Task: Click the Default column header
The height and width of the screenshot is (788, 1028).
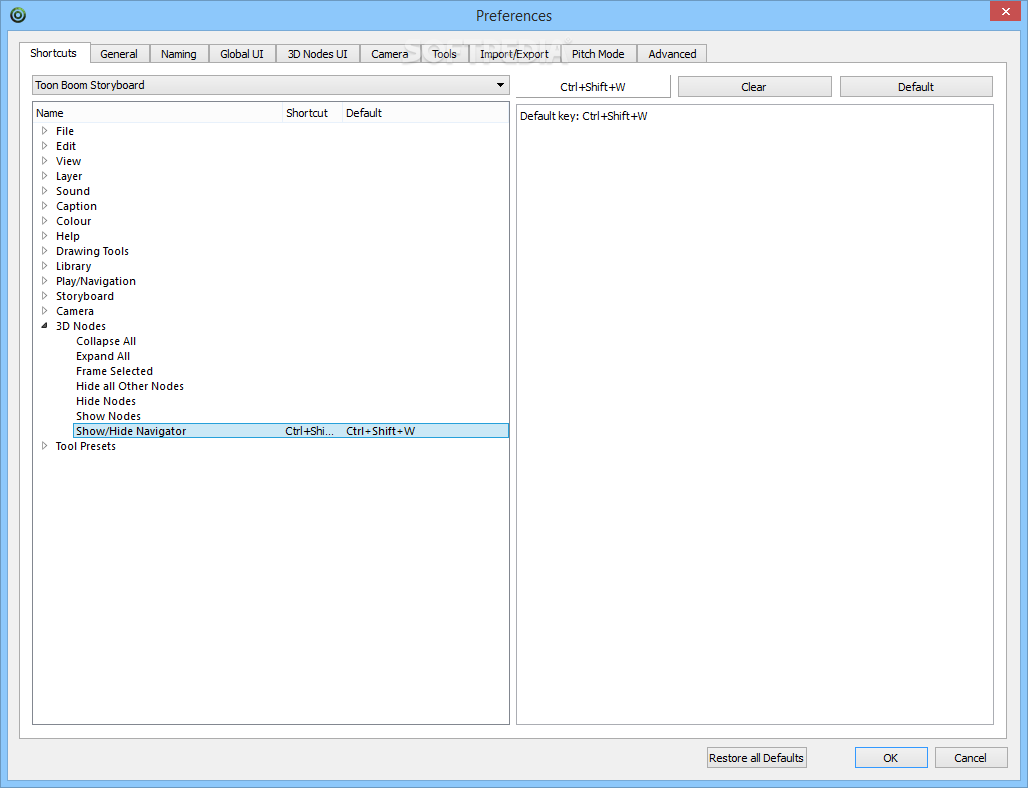Action: [x=425, y=113]
